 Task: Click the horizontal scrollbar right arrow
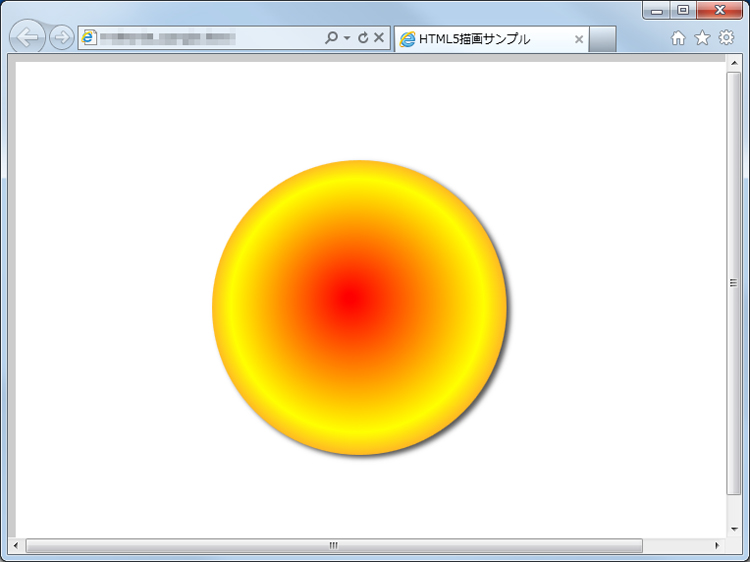(x=717, y=545)
